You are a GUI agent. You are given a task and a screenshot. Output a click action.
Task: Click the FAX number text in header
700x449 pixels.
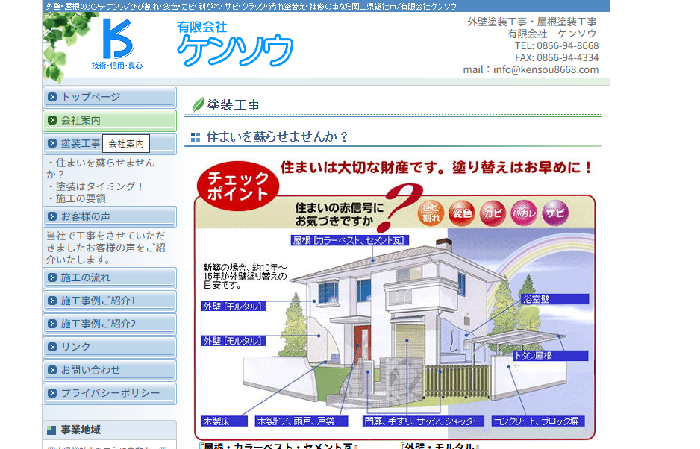(556, 58)
